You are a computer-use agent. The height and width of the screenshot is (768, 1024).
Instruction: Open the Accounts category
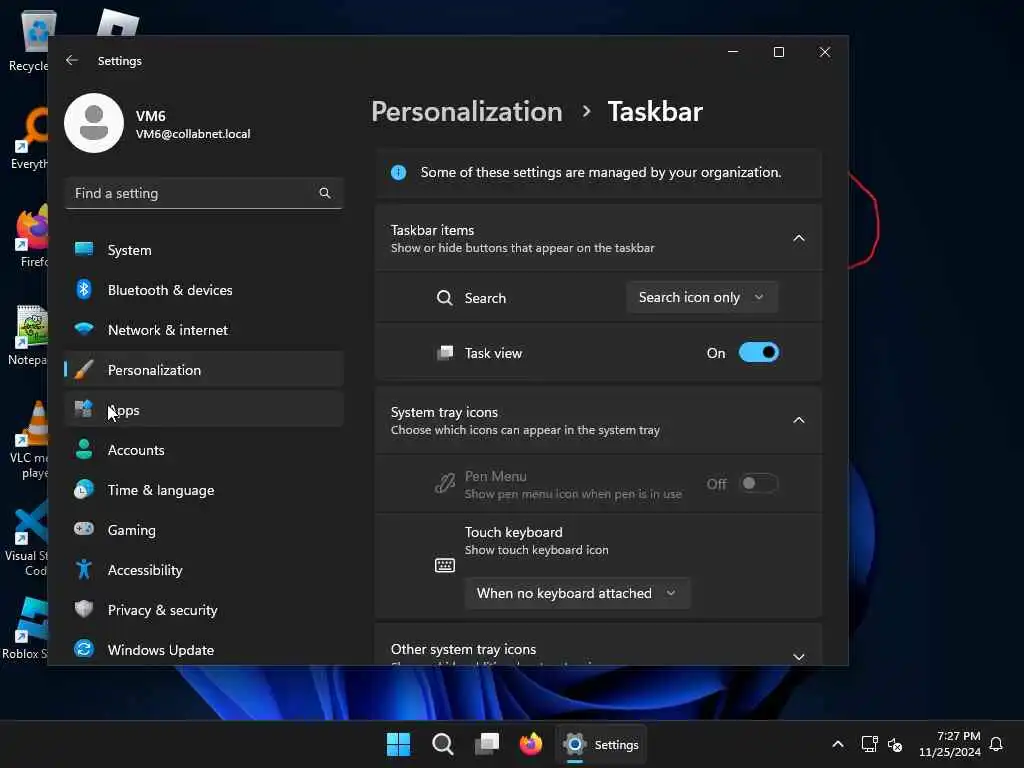click(x=204, y=450)
